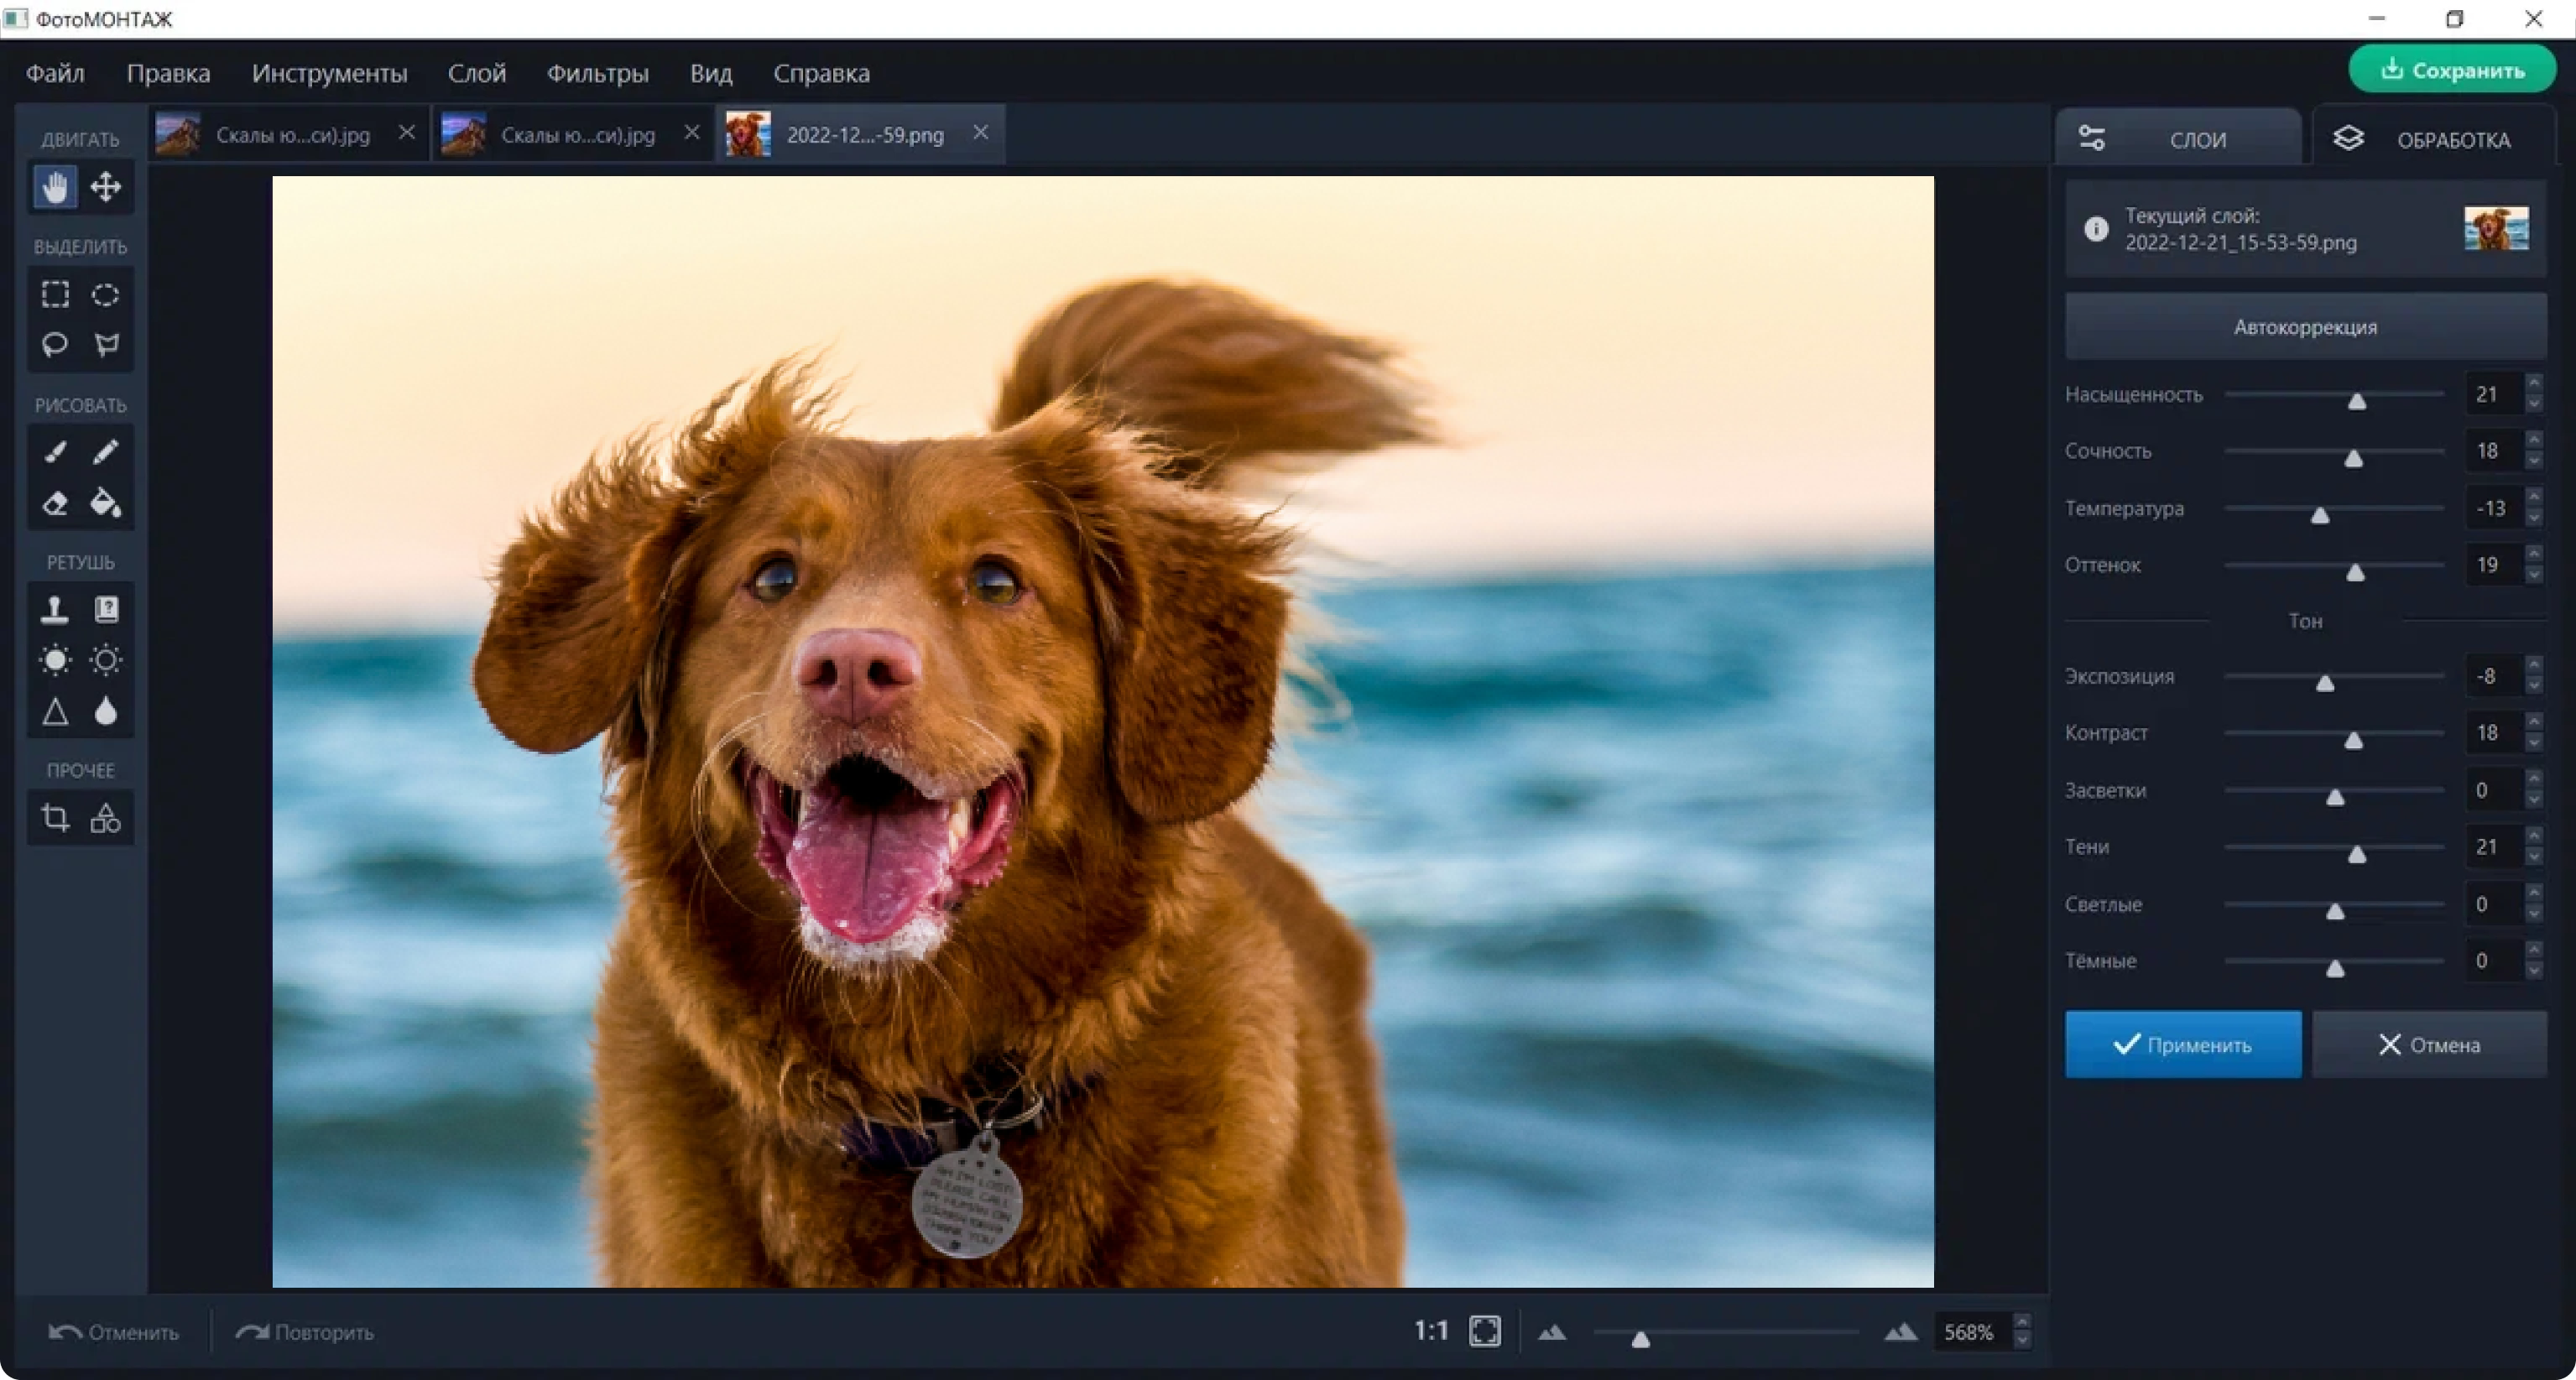Expand Тон section settings
This screenshot has width=2576, height=1380.
pyautogui.click(x=2302, y=620)
